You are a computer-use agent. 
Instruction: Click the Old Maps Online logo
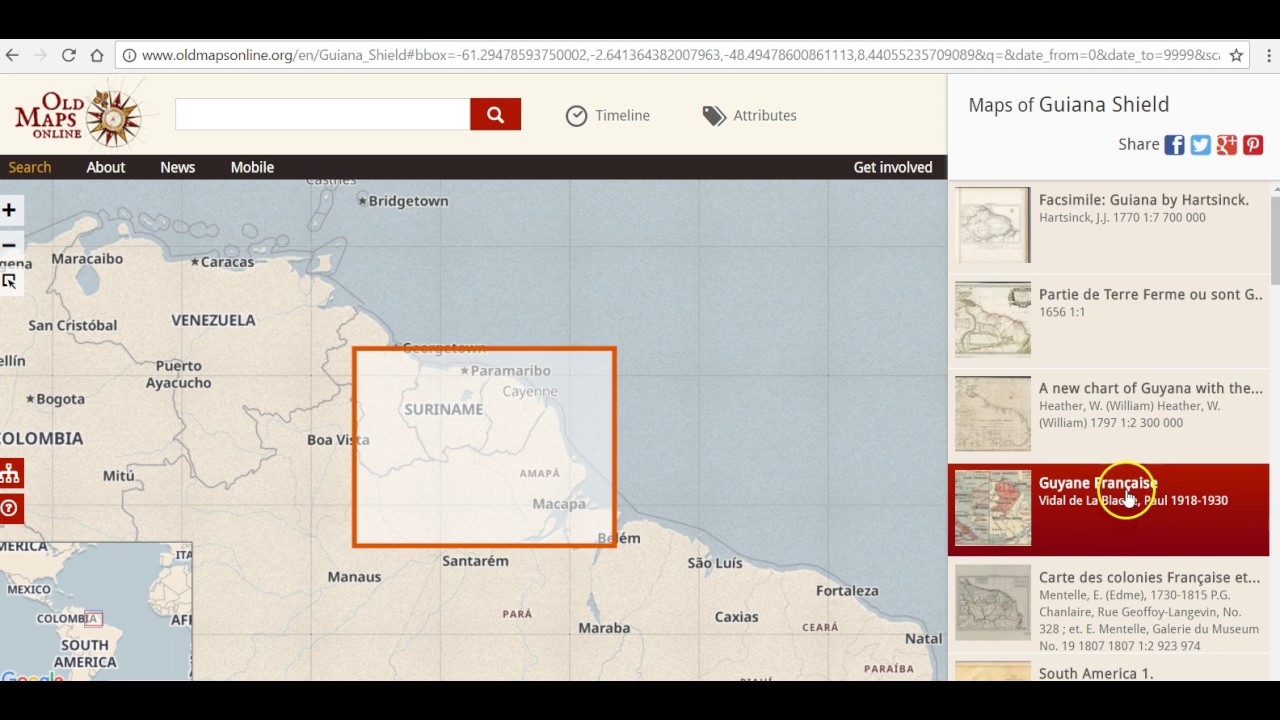[78, 116]
